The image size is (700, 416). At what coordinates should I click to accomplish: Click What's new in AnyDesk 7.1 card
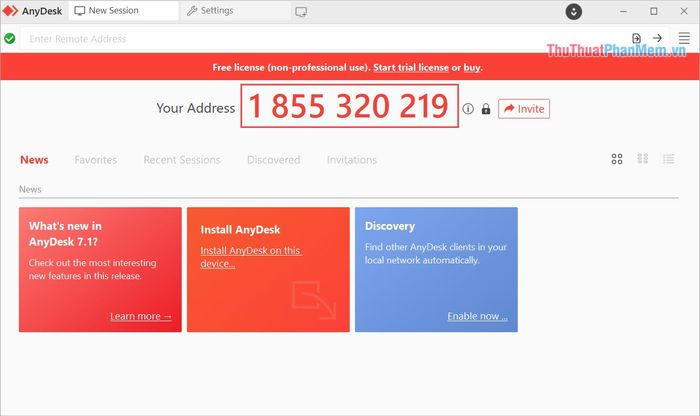point(100,270)
